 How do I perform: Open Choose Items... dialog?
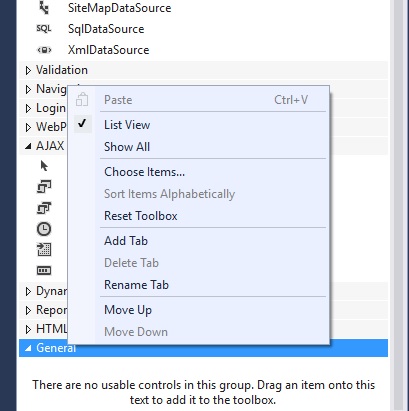[x=144, y=172]
